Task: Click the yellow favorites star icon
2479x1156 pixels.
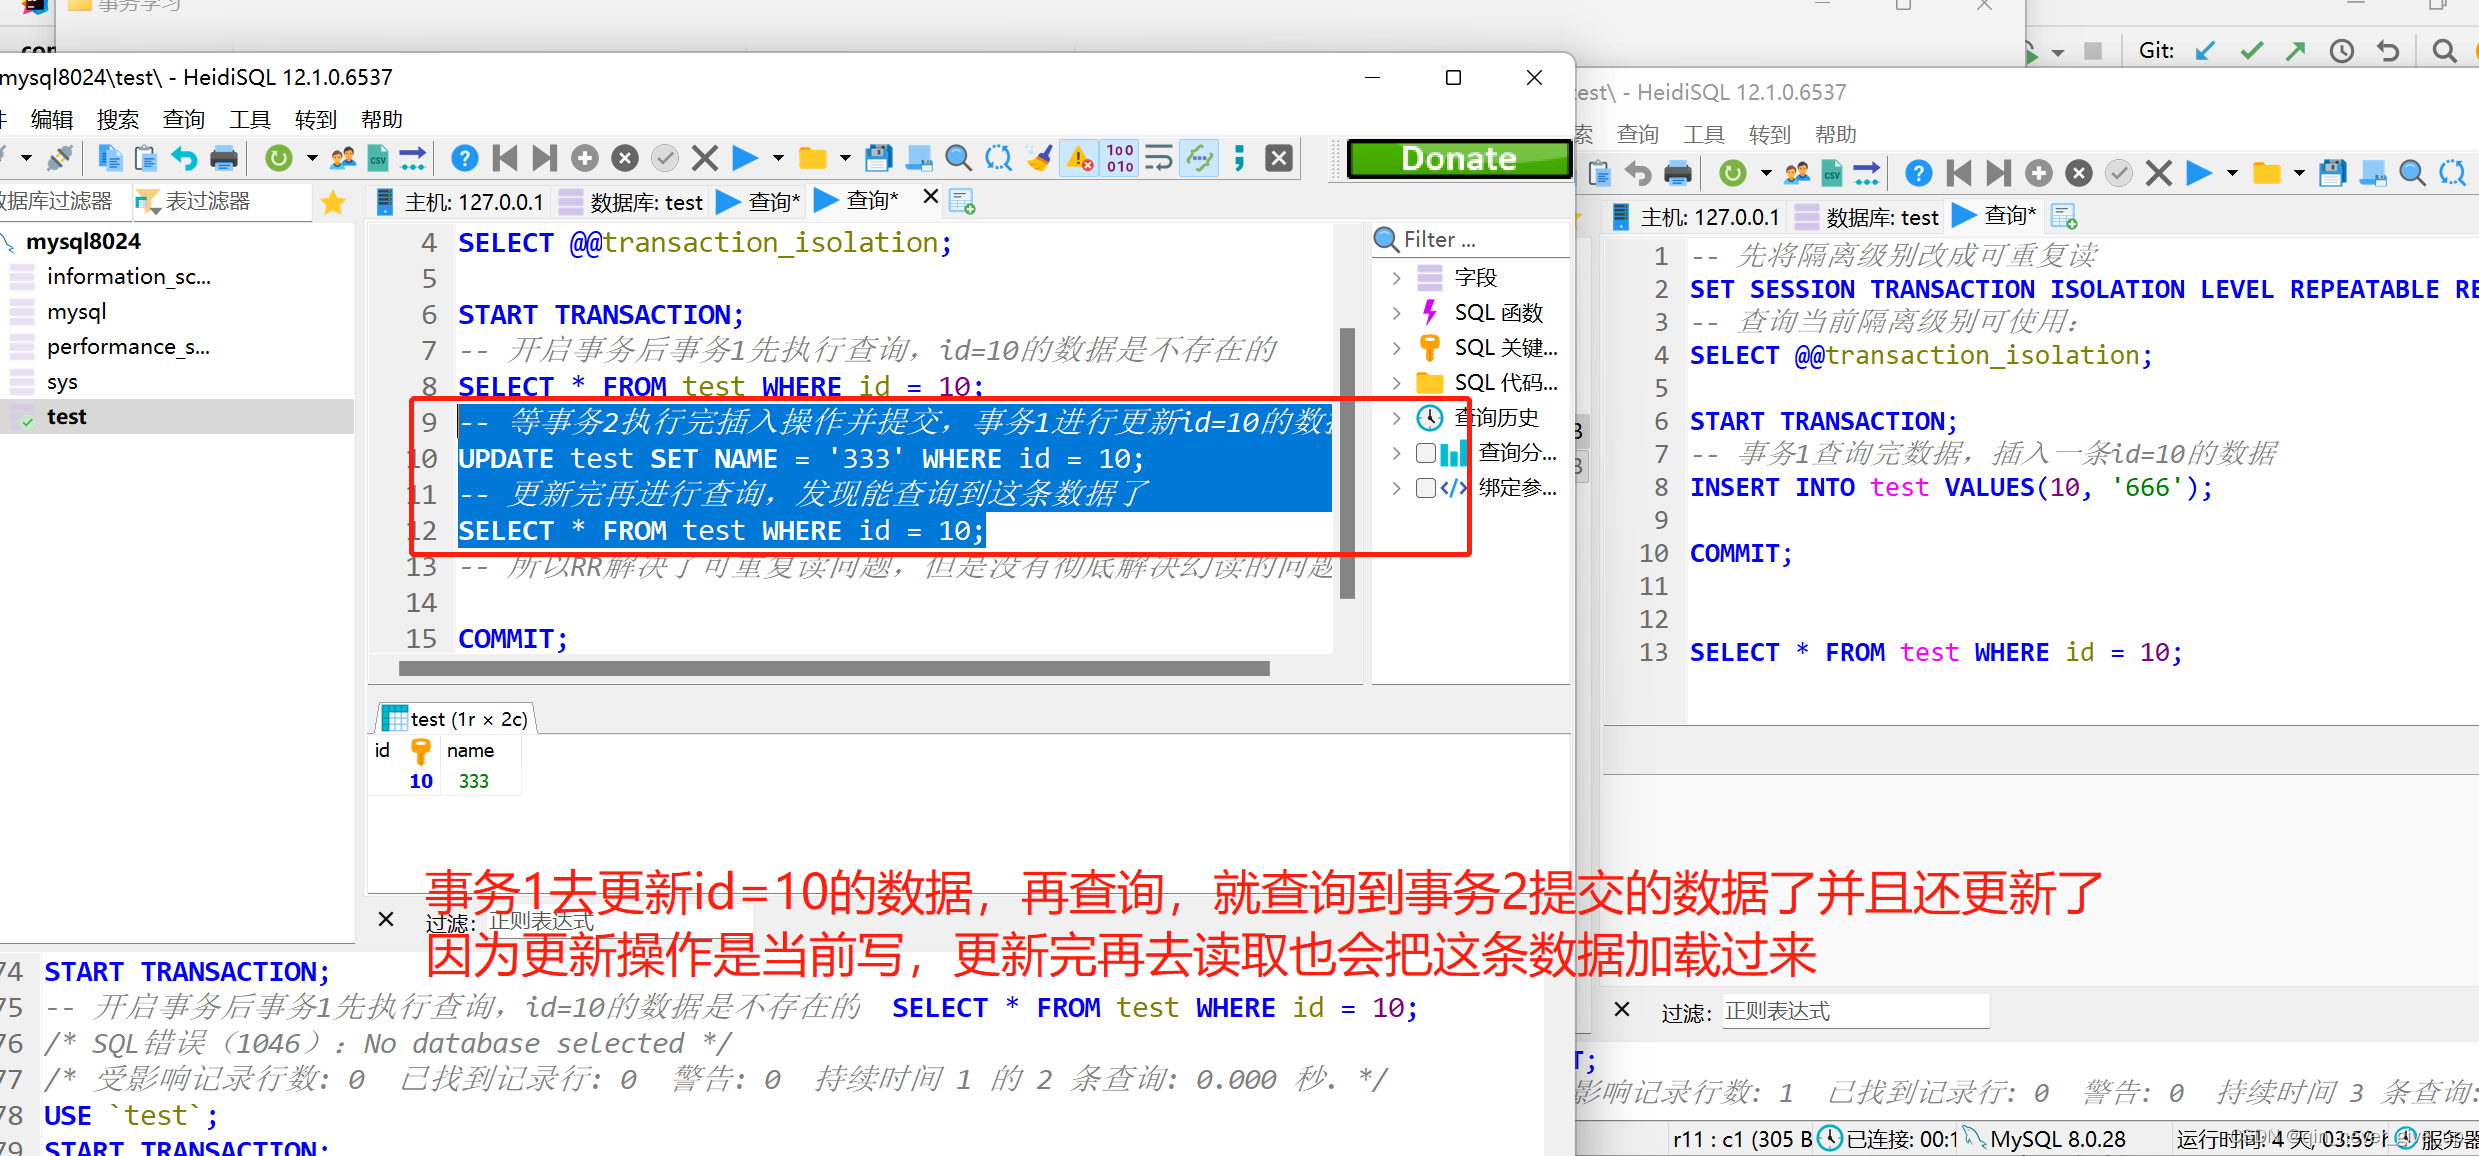Action: click(x=333, y=203)
